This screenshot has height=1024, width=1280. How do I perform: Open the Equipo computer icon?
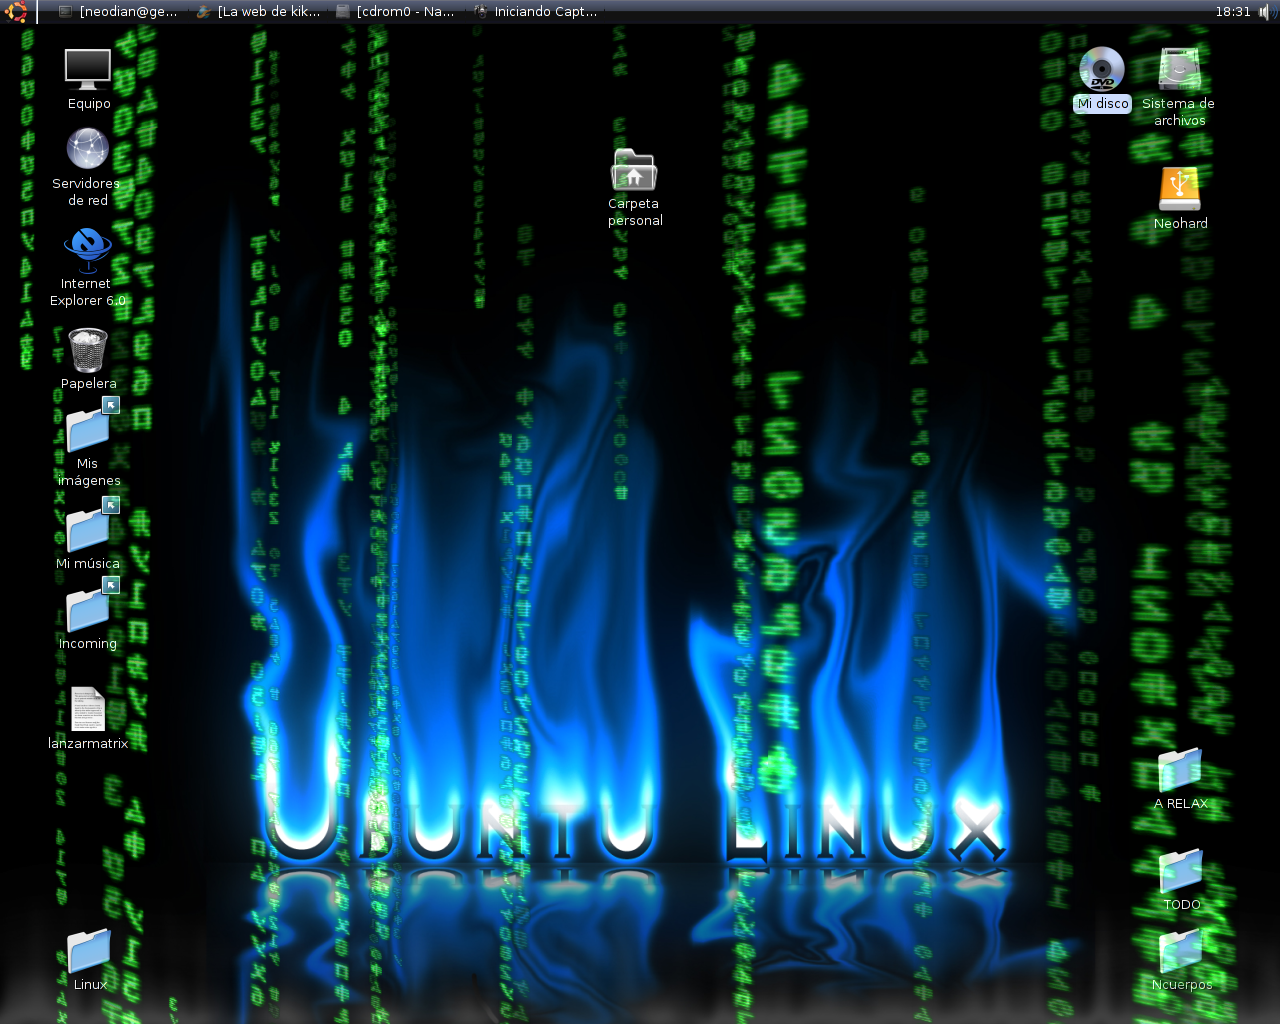click(x=88, y=69)
